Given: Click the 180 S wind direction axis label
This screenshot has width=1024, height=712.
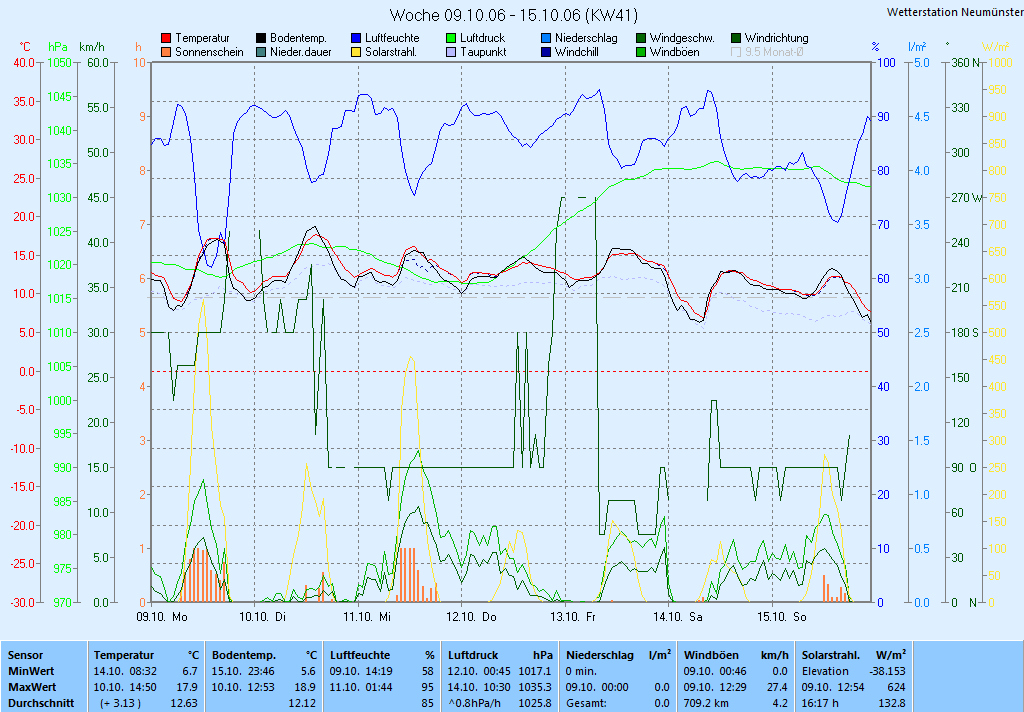Looking at the screenshot, I should pyautogui.click(x=965, y=333).
